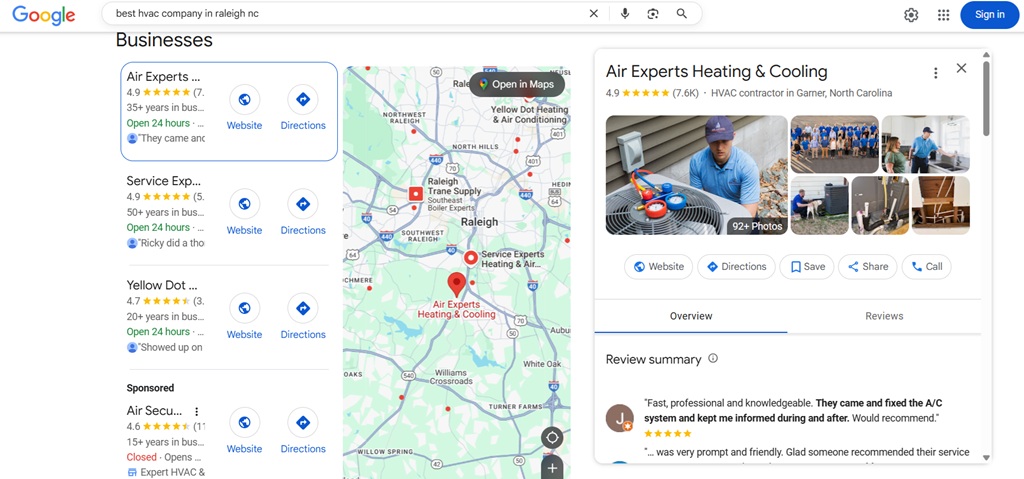Screen dimensions: 1024x479
Task: Open the Google apps grid
Action: 943,15
